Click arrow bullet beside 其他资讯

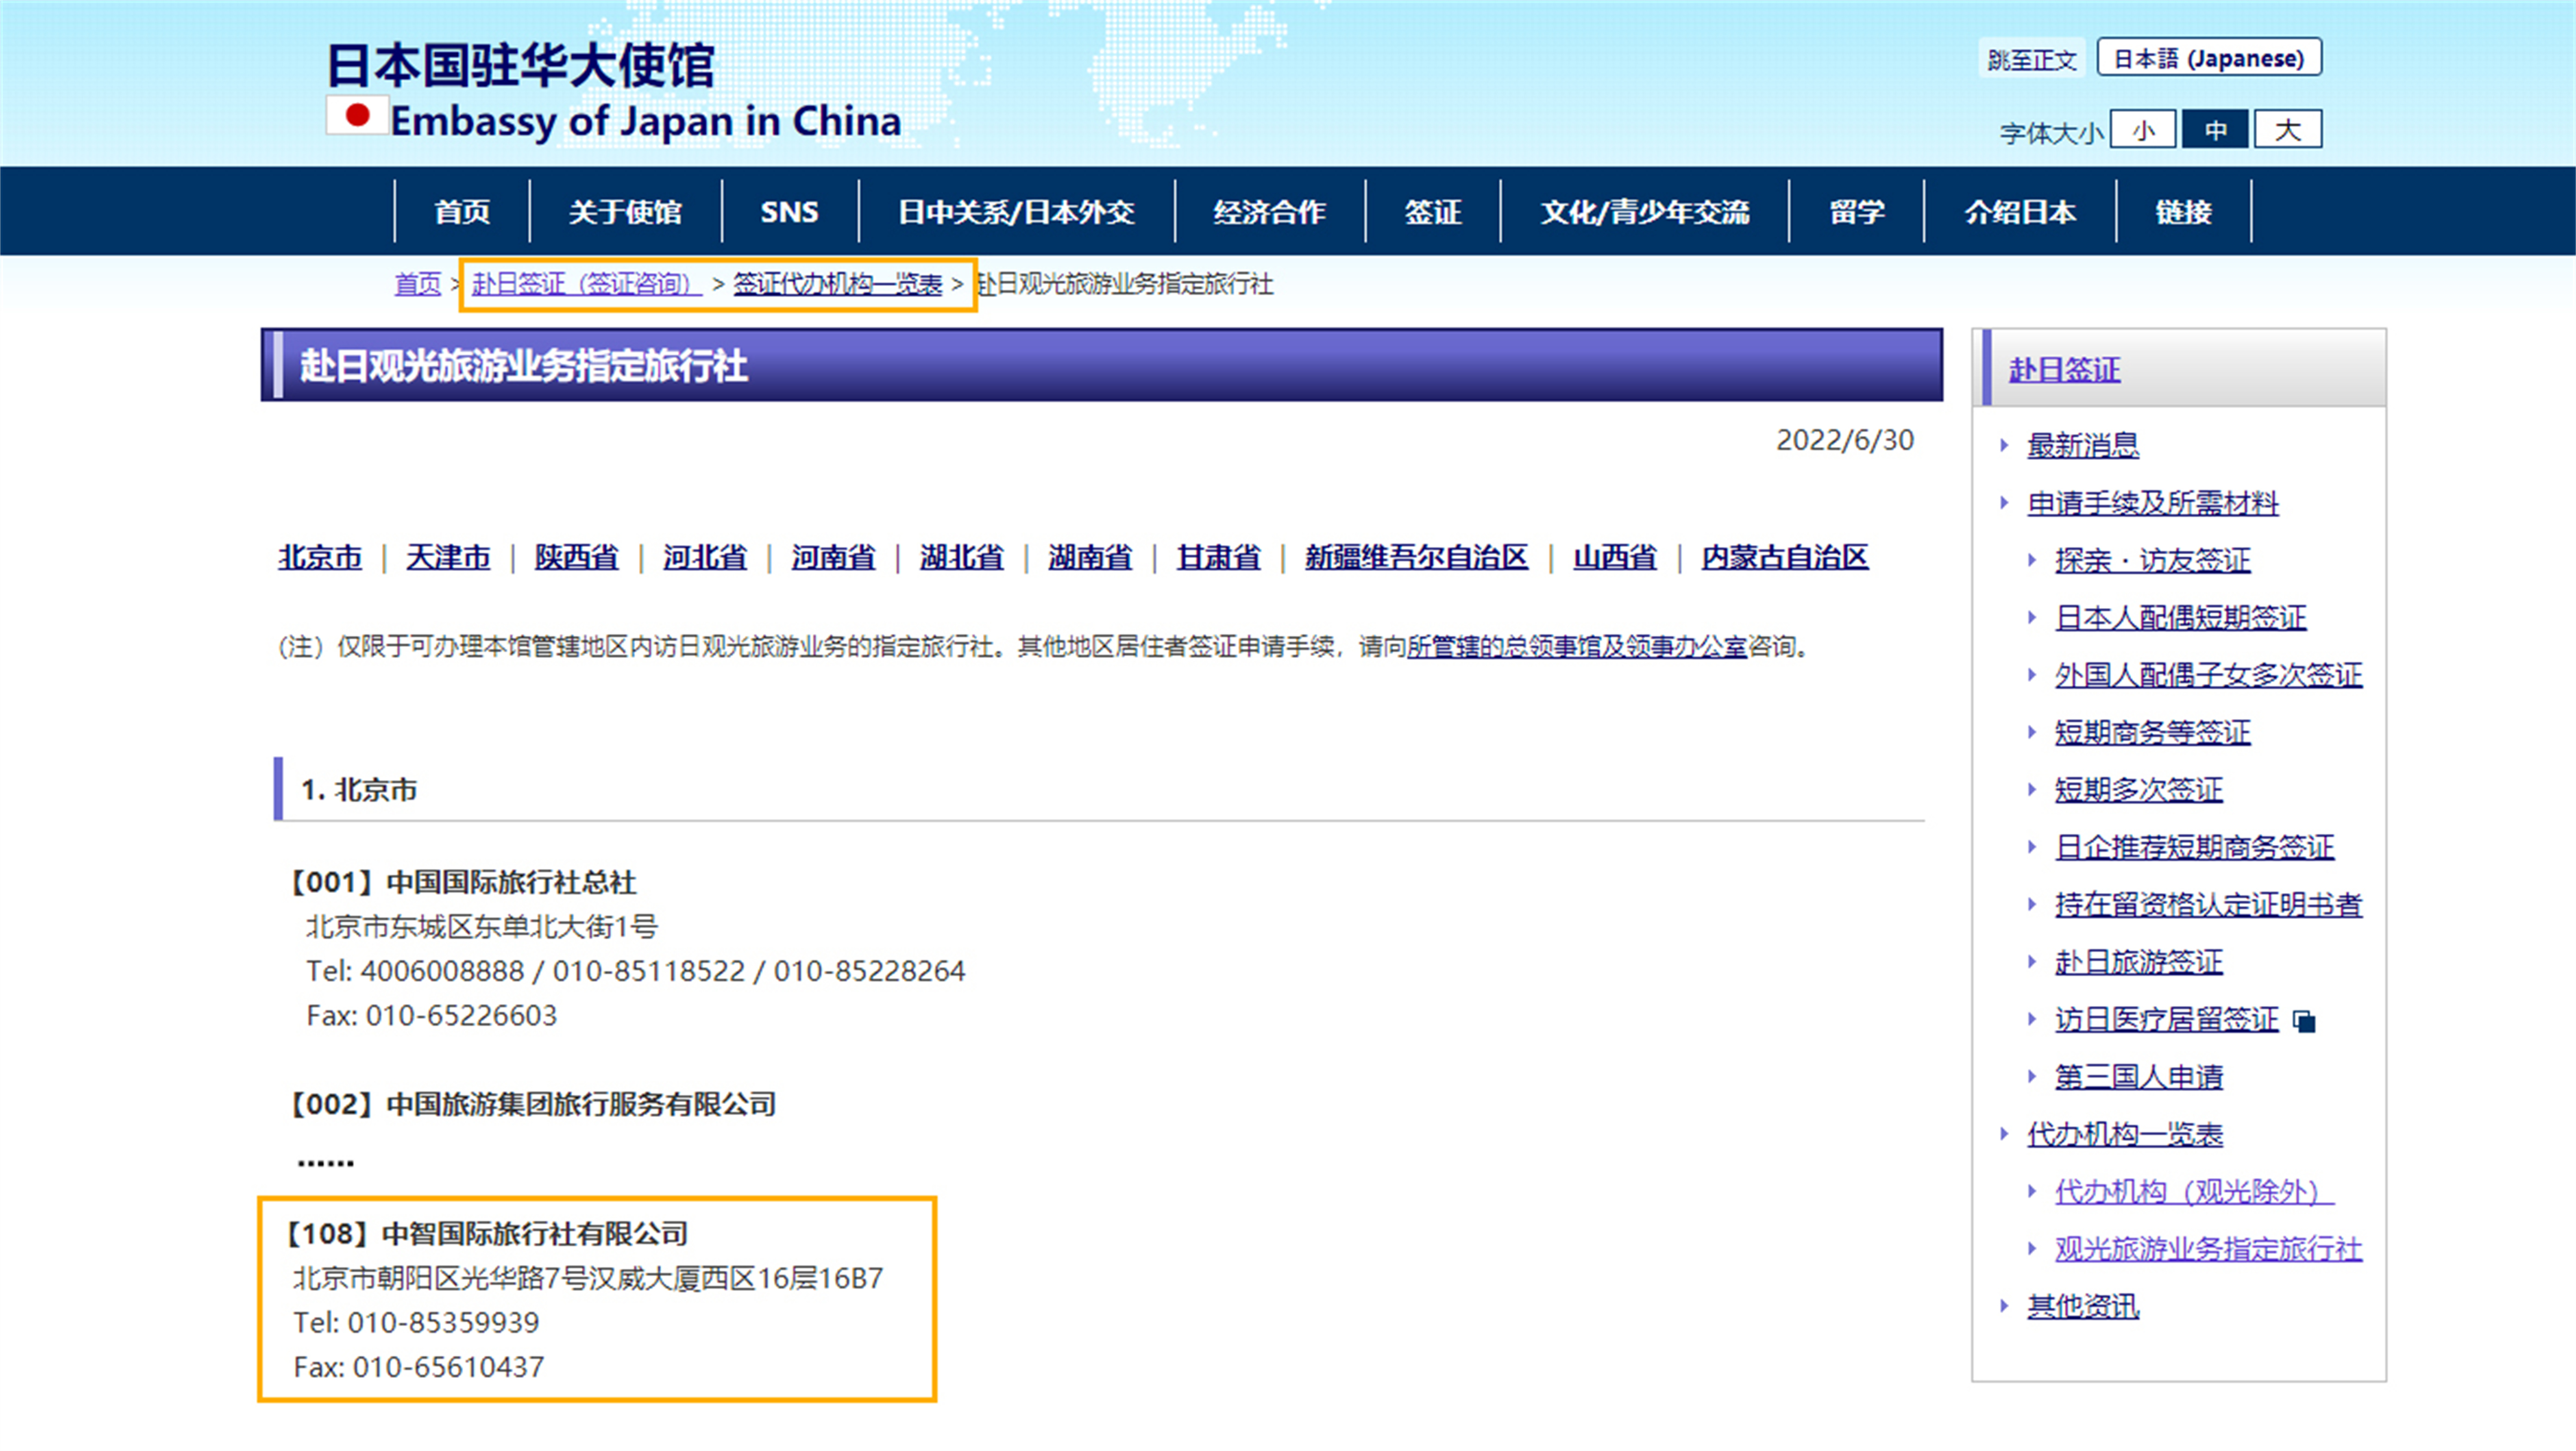click(x=2004, y=1306)
